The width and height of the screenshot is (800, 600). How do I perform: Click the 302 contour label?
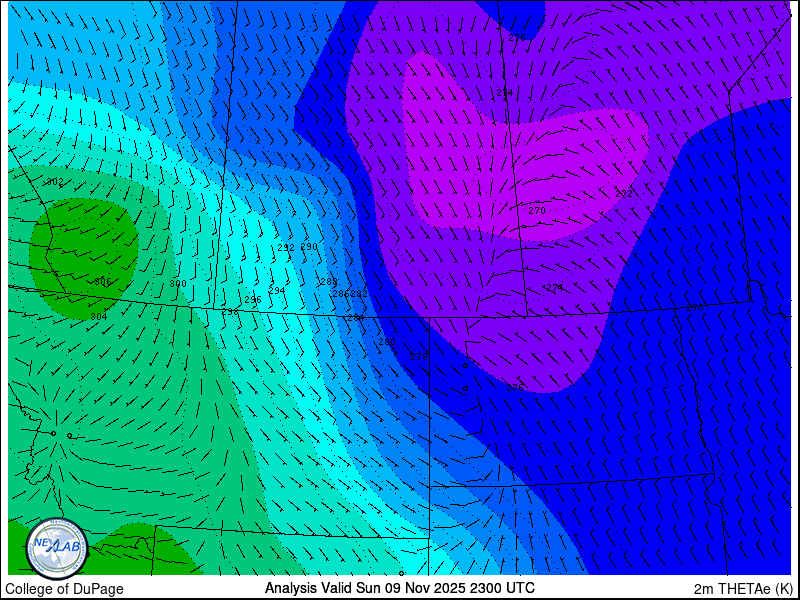[55, 182]
